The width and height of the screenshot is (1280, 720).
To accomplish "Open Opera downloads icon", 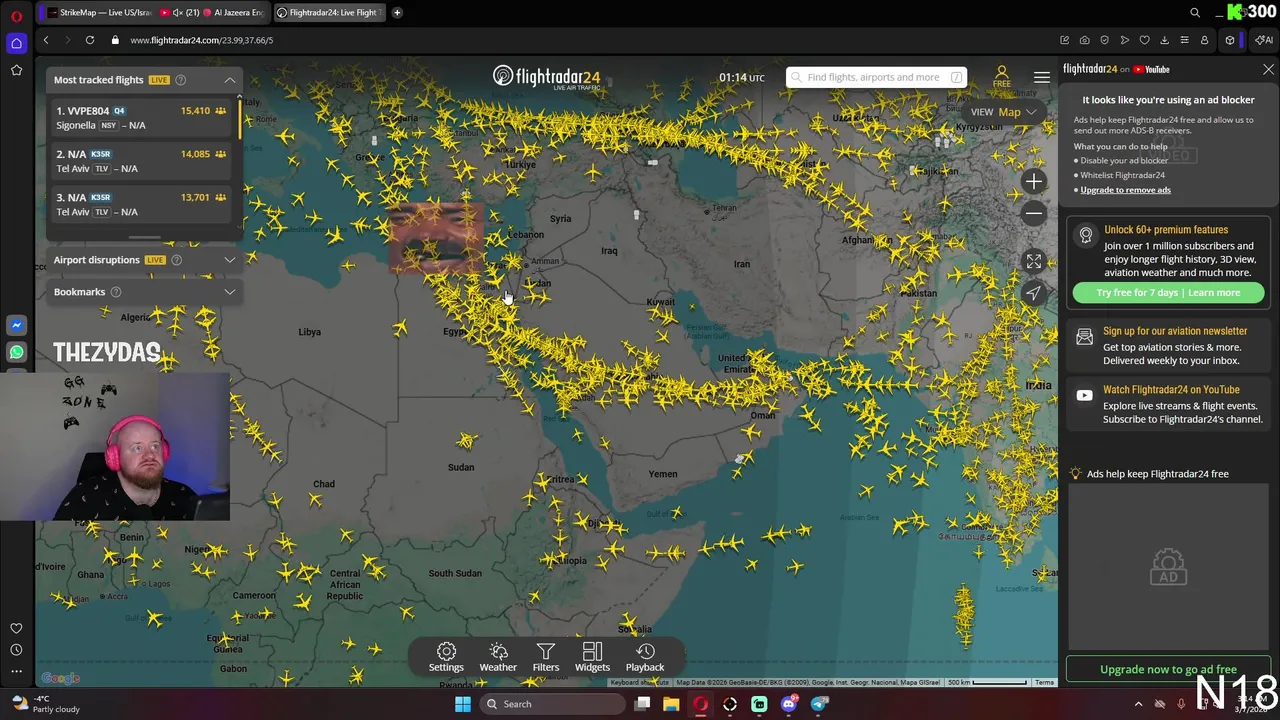I will point(1164,40).
